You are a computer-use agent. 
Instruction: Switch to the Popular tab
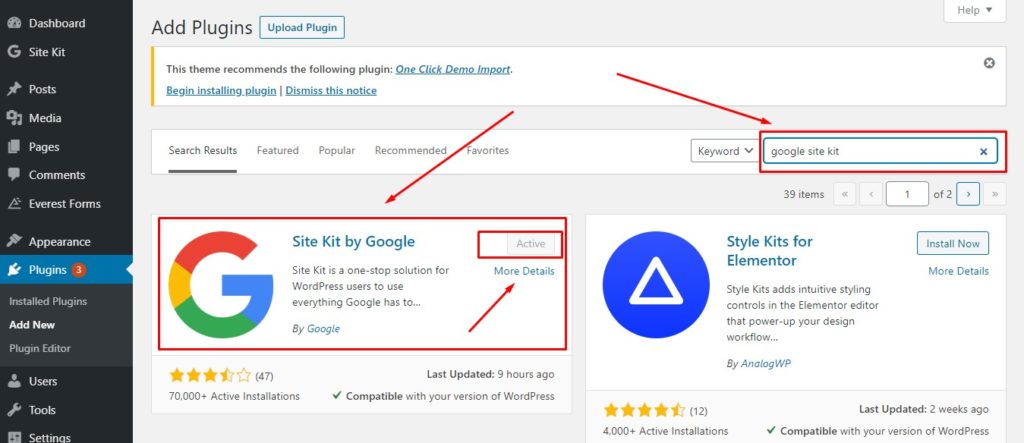[336, 151]
